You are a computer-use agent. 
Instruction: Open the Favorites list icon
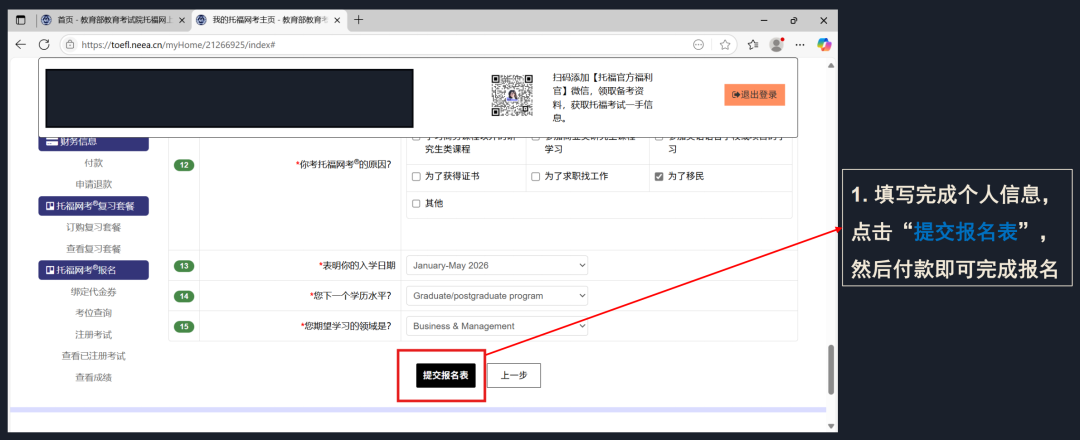coord(753,45)
